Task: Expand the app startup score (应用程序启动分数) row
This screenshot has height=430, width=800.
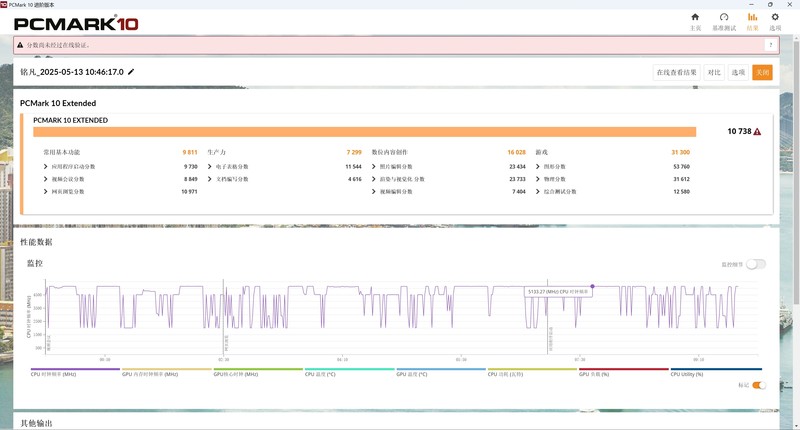Action: 45,166
